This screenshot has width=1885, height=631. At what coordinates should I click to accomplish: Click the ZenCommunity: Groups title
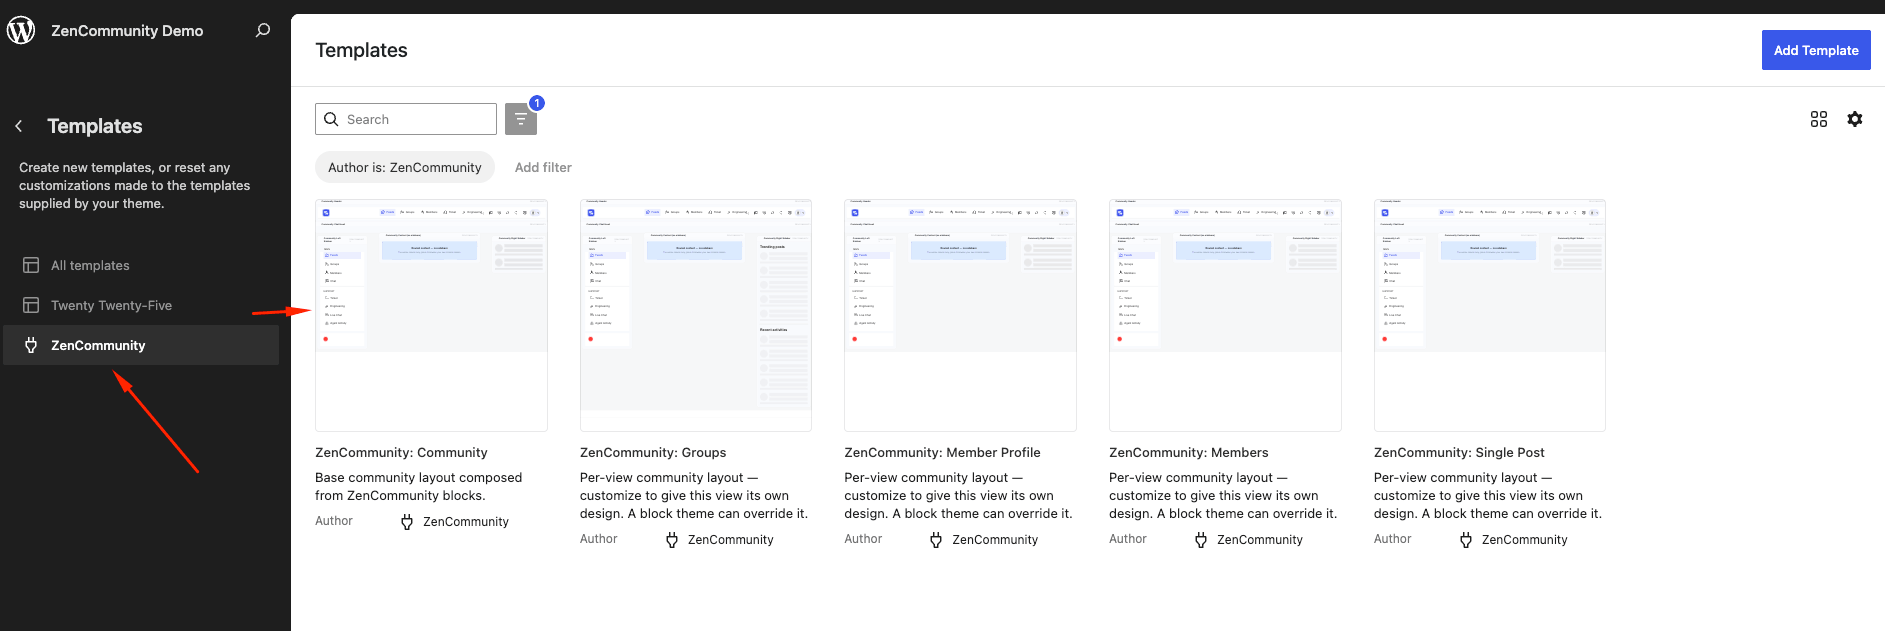[x=653, y=453]
